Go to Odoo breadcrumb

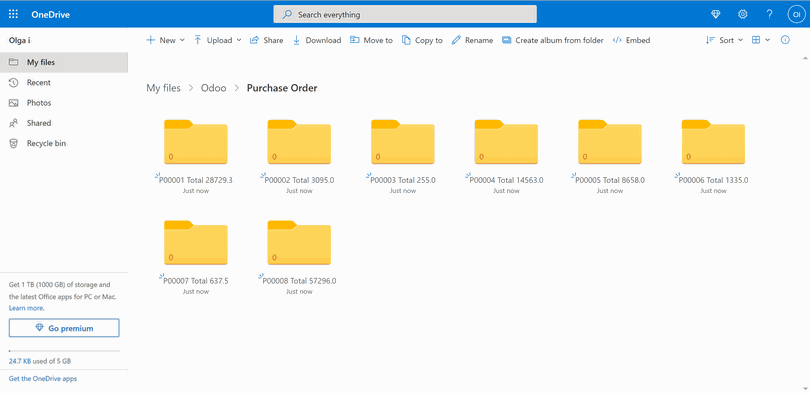tap(213, 88)
